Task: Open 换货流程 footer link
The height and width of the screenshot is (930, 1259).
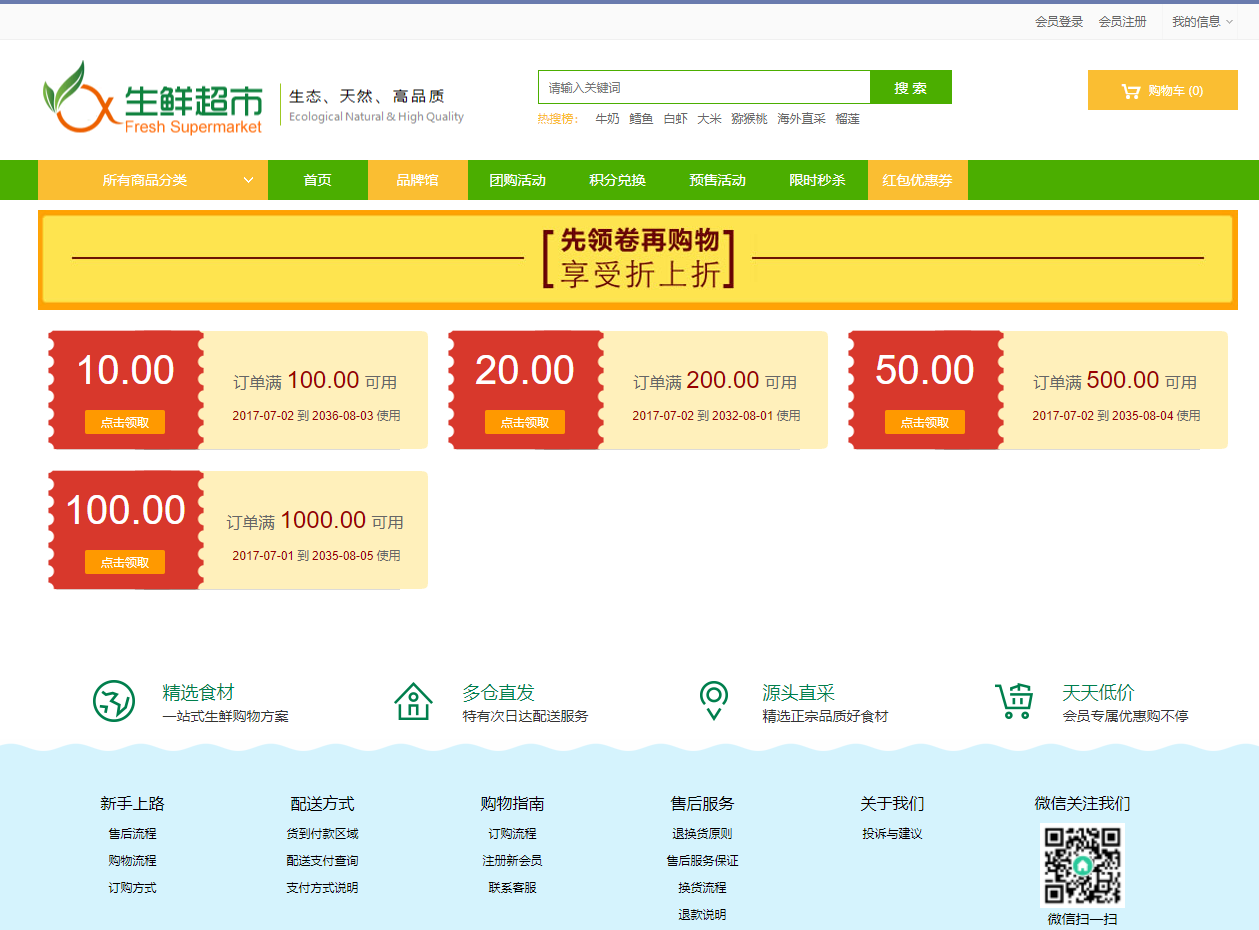Action: pyautogui.click(x=702, y=888)
